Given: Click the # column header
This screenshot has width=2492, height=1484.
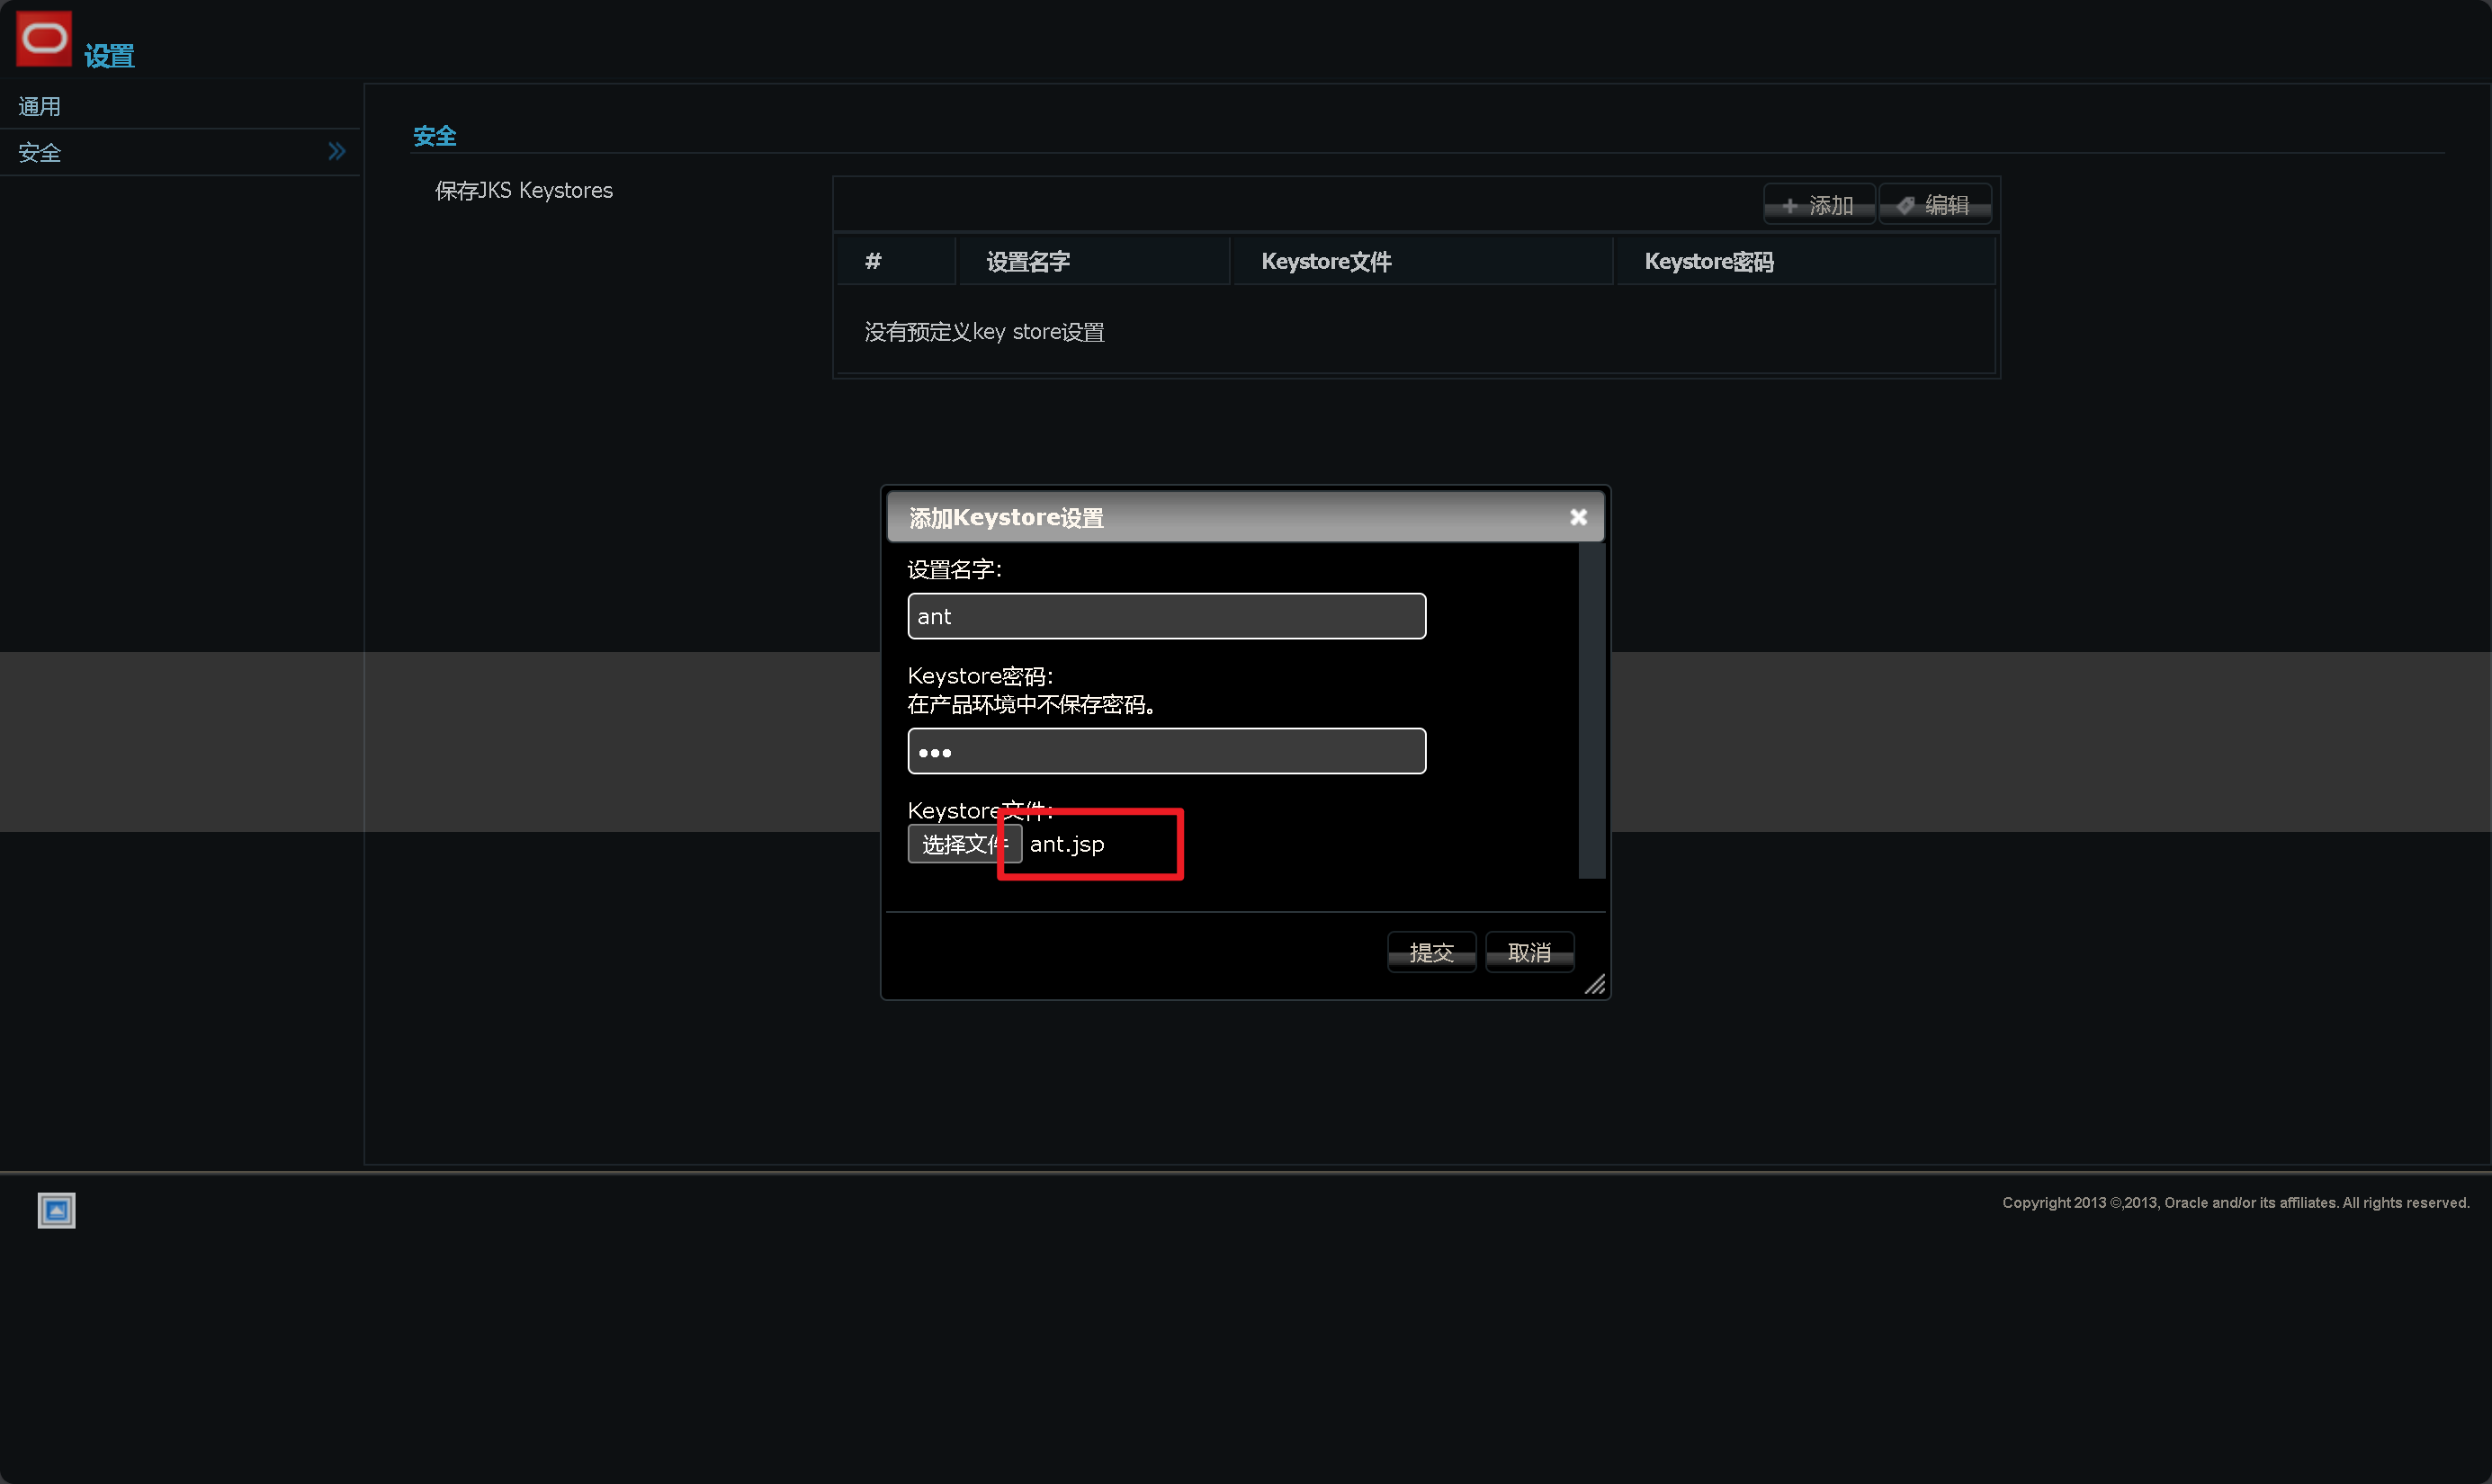Looking at the screenshot, I should (873, 262).
